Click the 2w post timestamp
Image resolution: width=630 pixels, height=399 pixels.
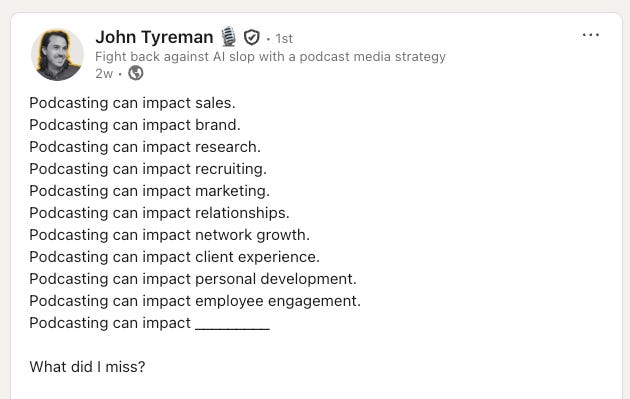(104, 74)
